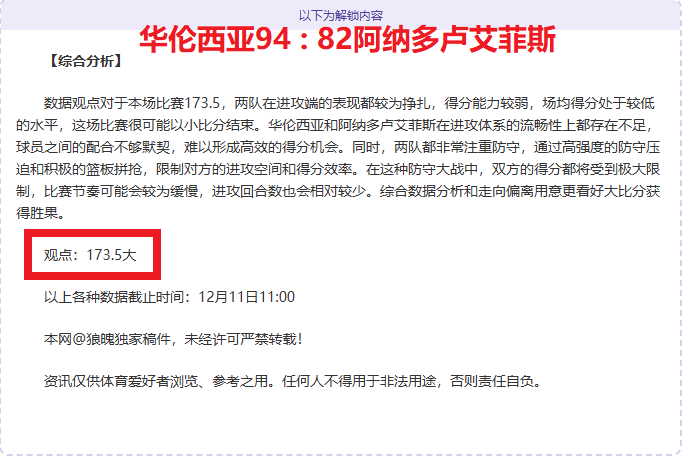The height and width of the screenshot is (458, 685).
Task: Click the 12月11日11:00 date text
Action: (247, 297)
